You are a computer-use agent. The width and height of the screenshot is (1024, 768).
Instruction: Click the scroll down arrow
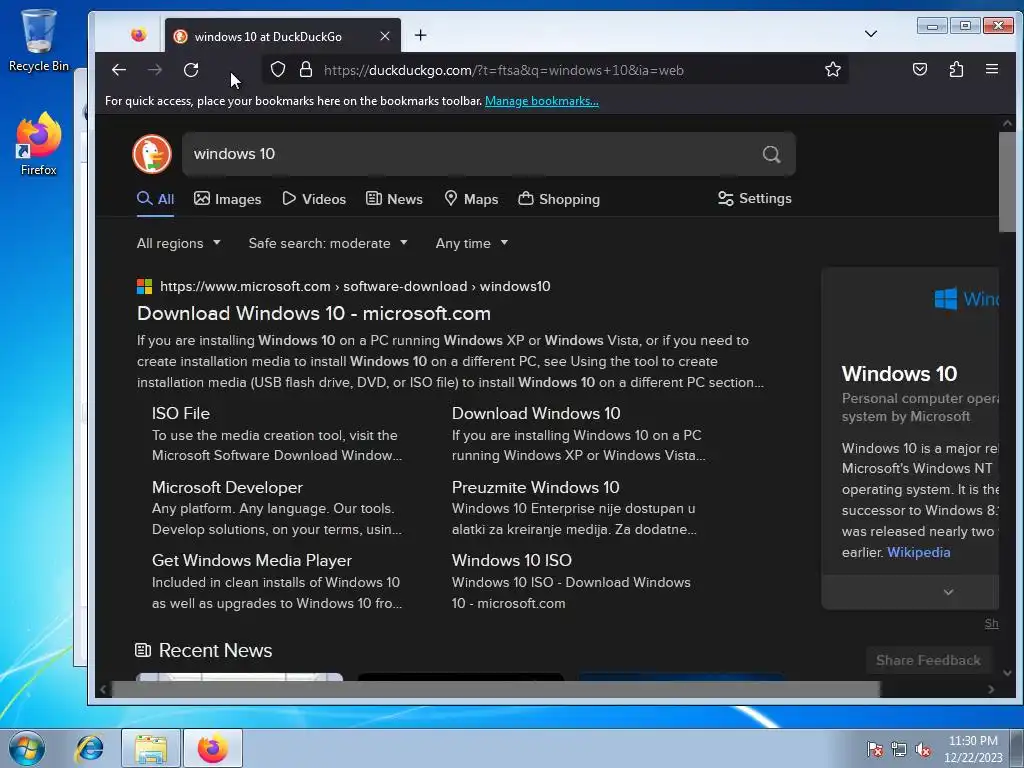(1006, 673)
